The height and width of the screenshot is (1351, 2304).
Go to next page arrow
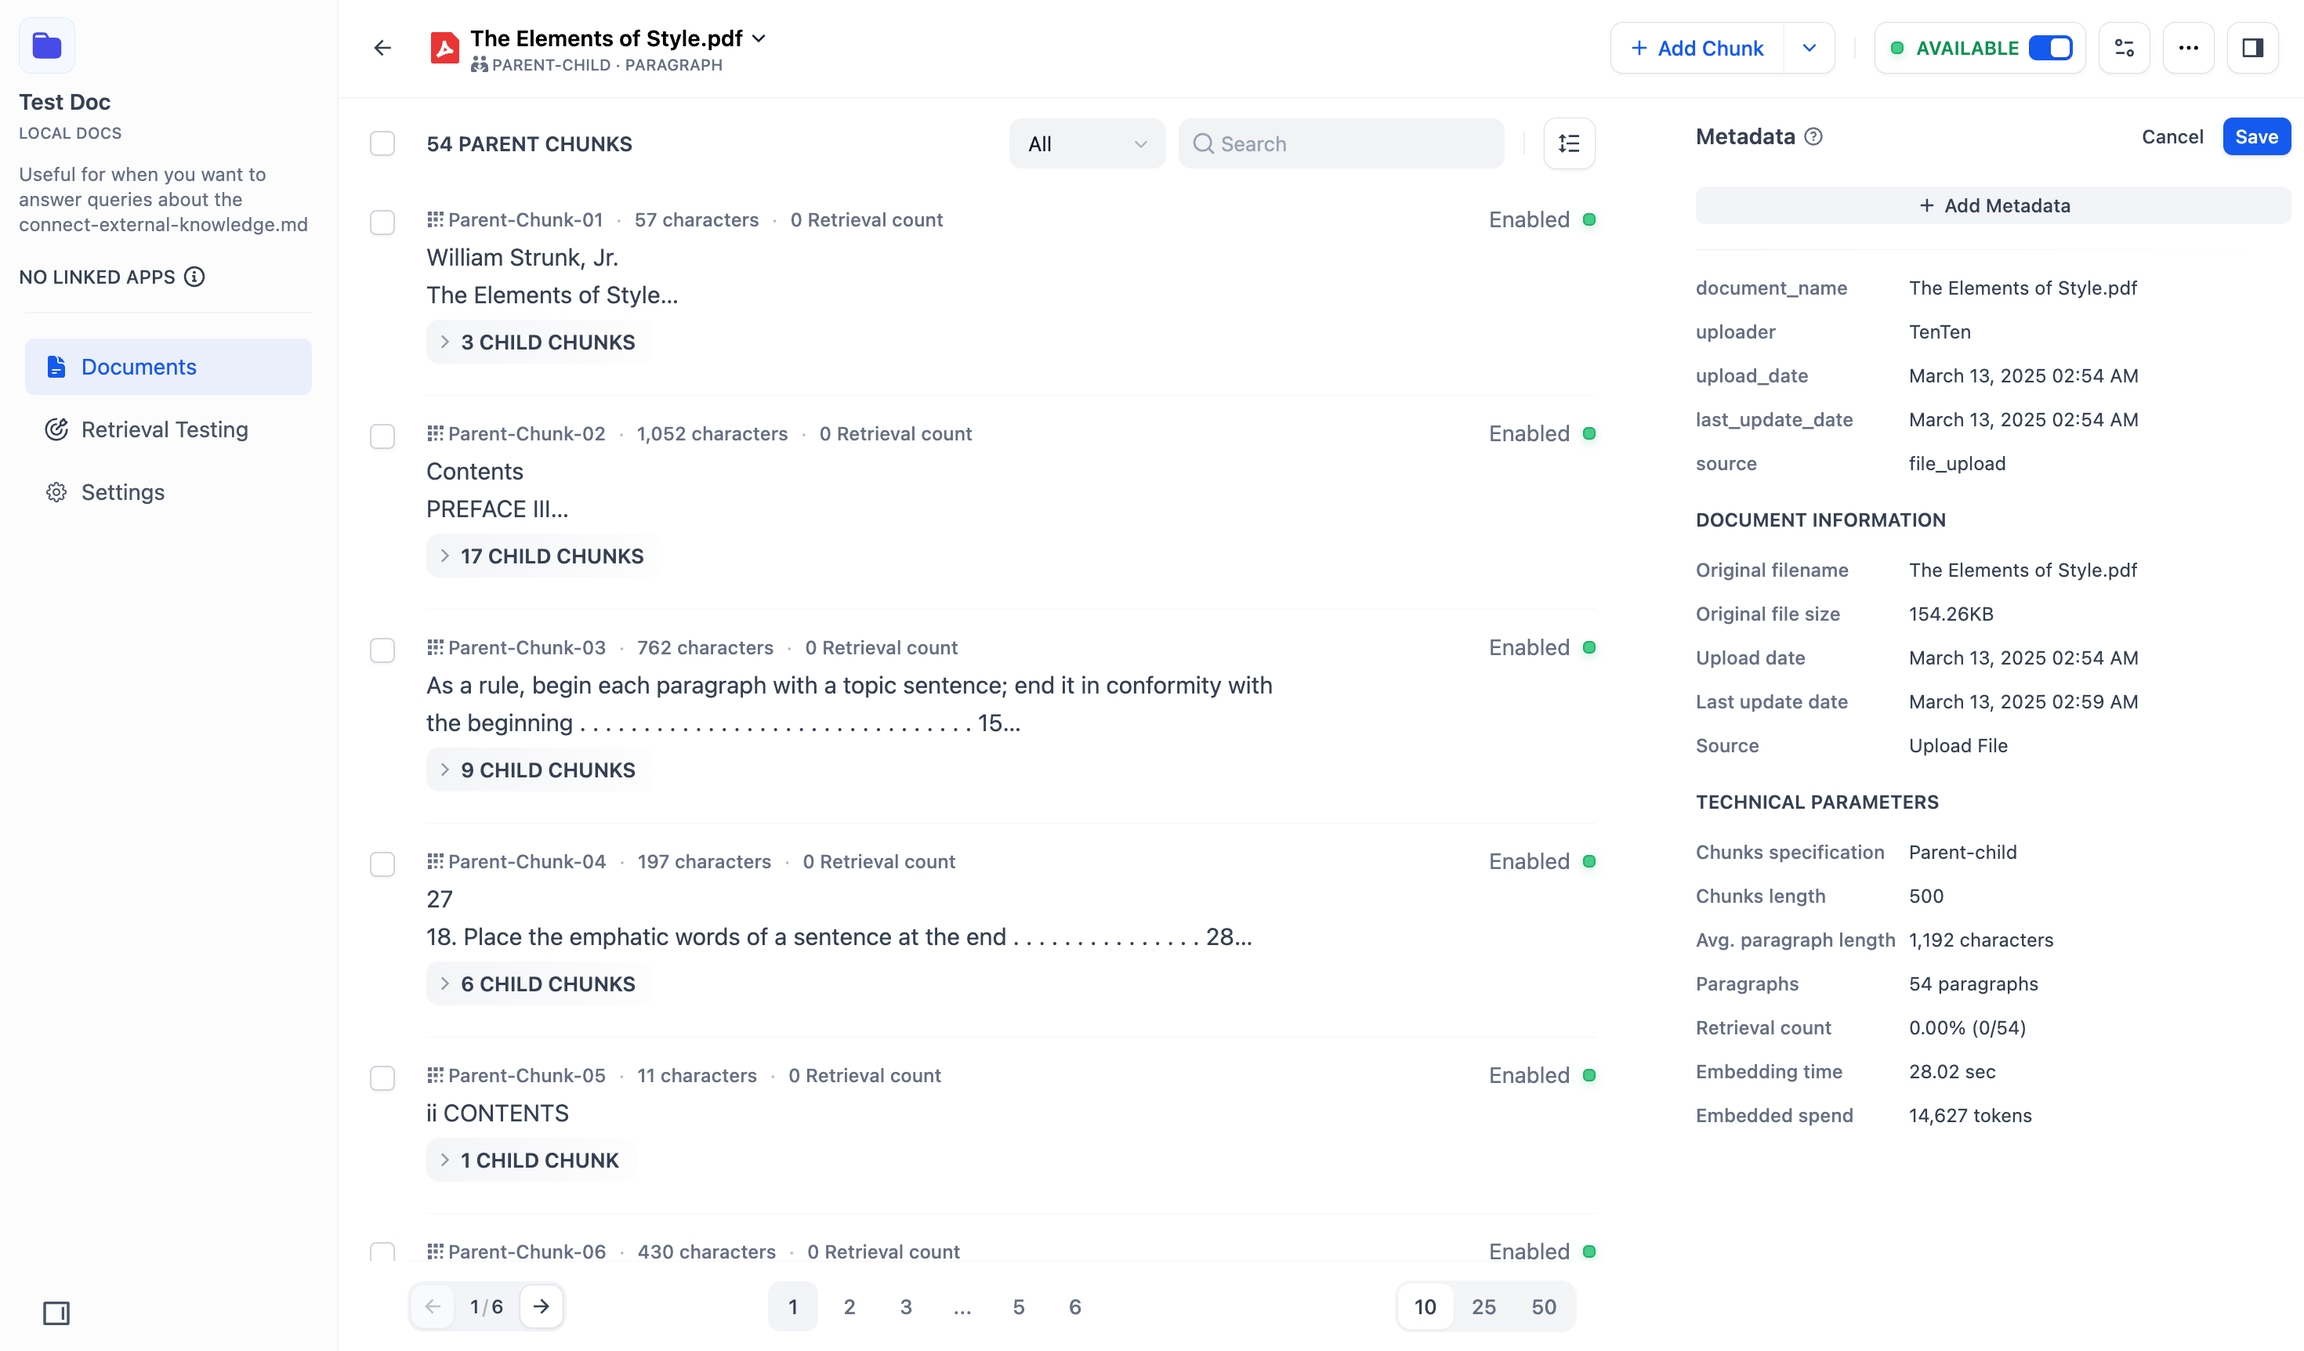541,1306
